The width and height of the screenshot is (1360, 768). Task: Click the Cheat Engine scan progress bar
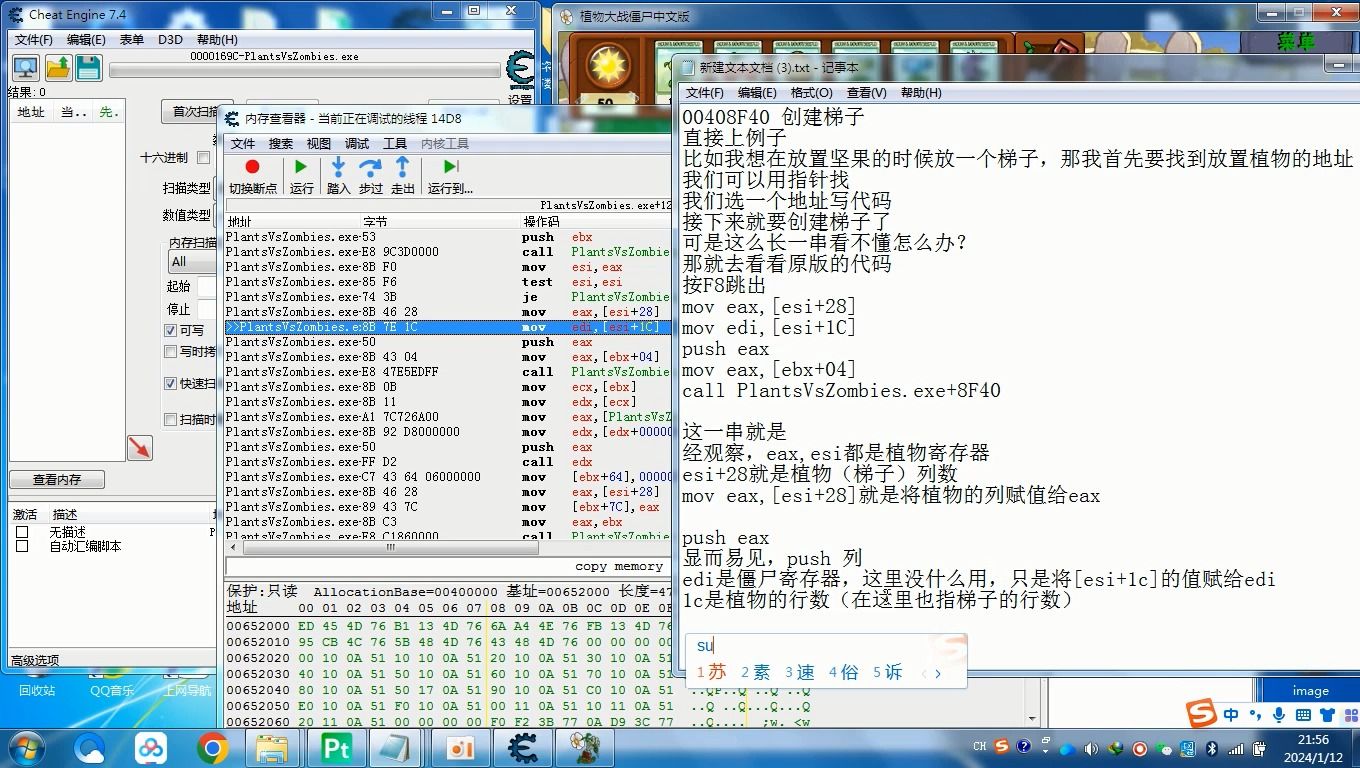304,71
